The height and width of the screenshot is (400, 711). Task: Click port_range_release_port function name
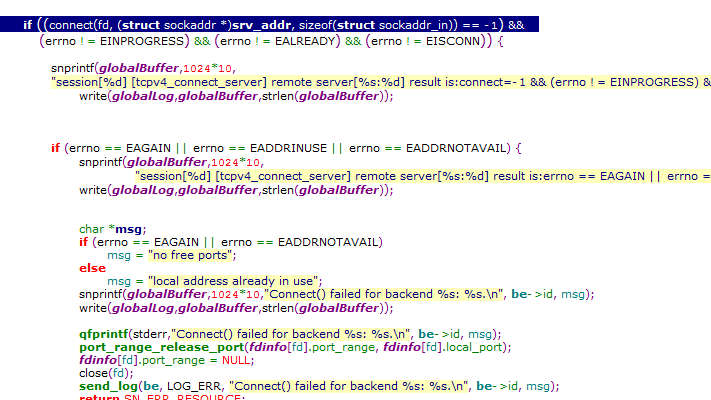click(162, 347)
